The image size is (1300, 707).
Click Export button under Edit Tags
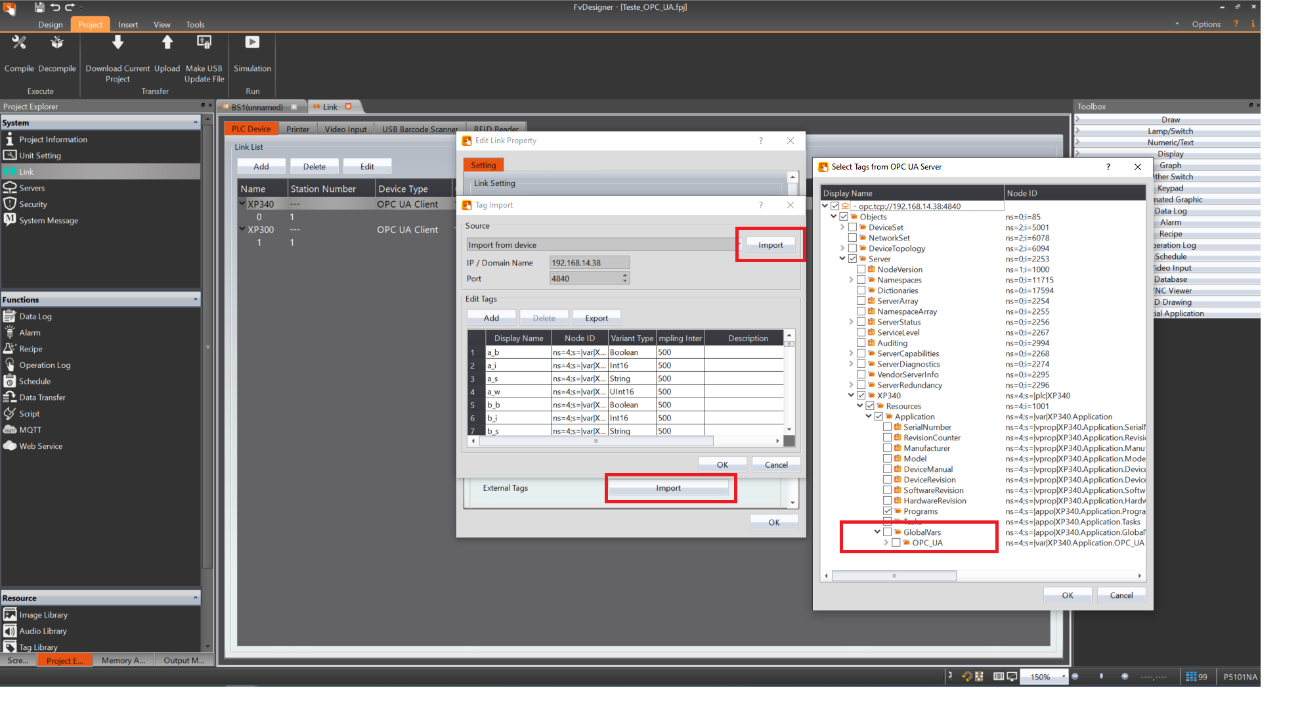(x=596, y=318)
